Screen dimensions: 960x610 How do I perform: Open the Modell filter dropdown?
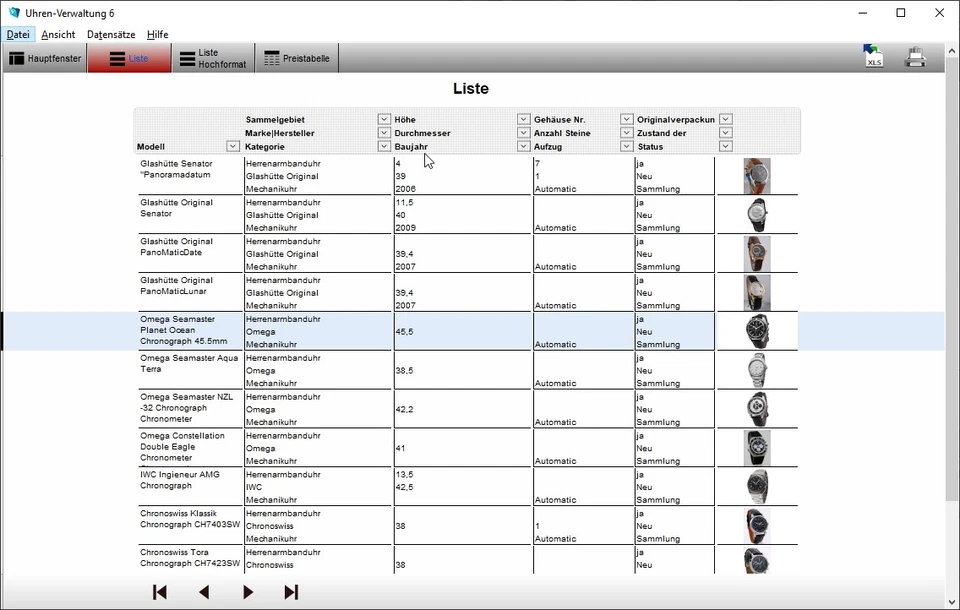pyautogui.click(x=231, y=146)
